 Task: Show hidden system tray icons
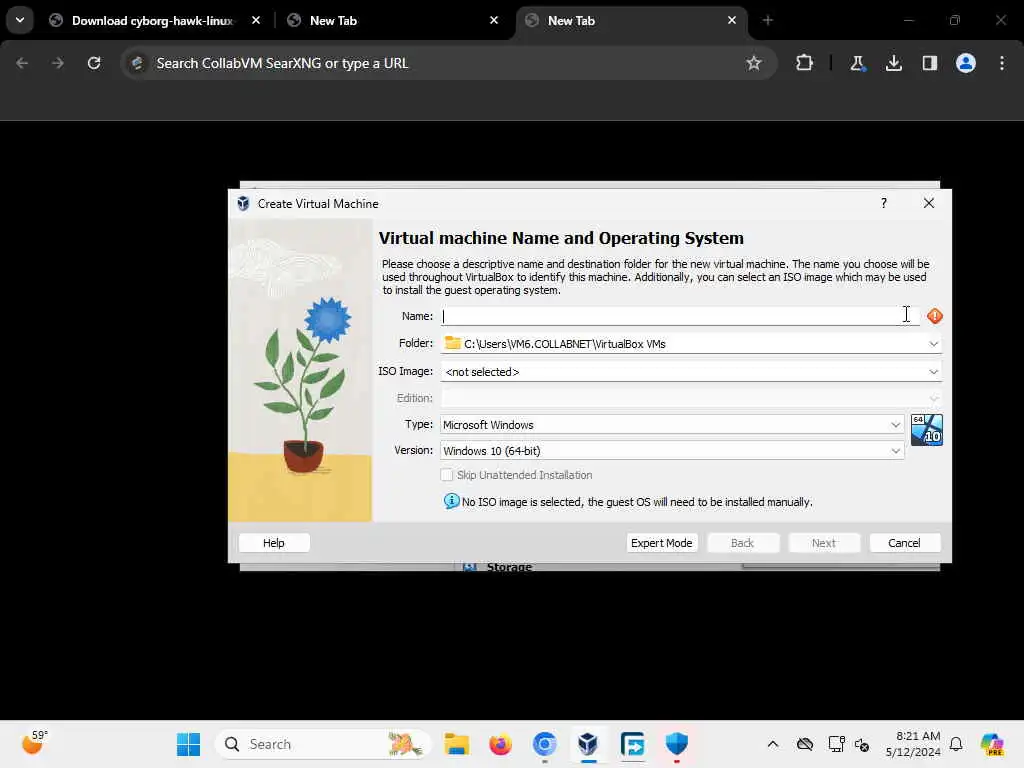[x=773, y=744]
